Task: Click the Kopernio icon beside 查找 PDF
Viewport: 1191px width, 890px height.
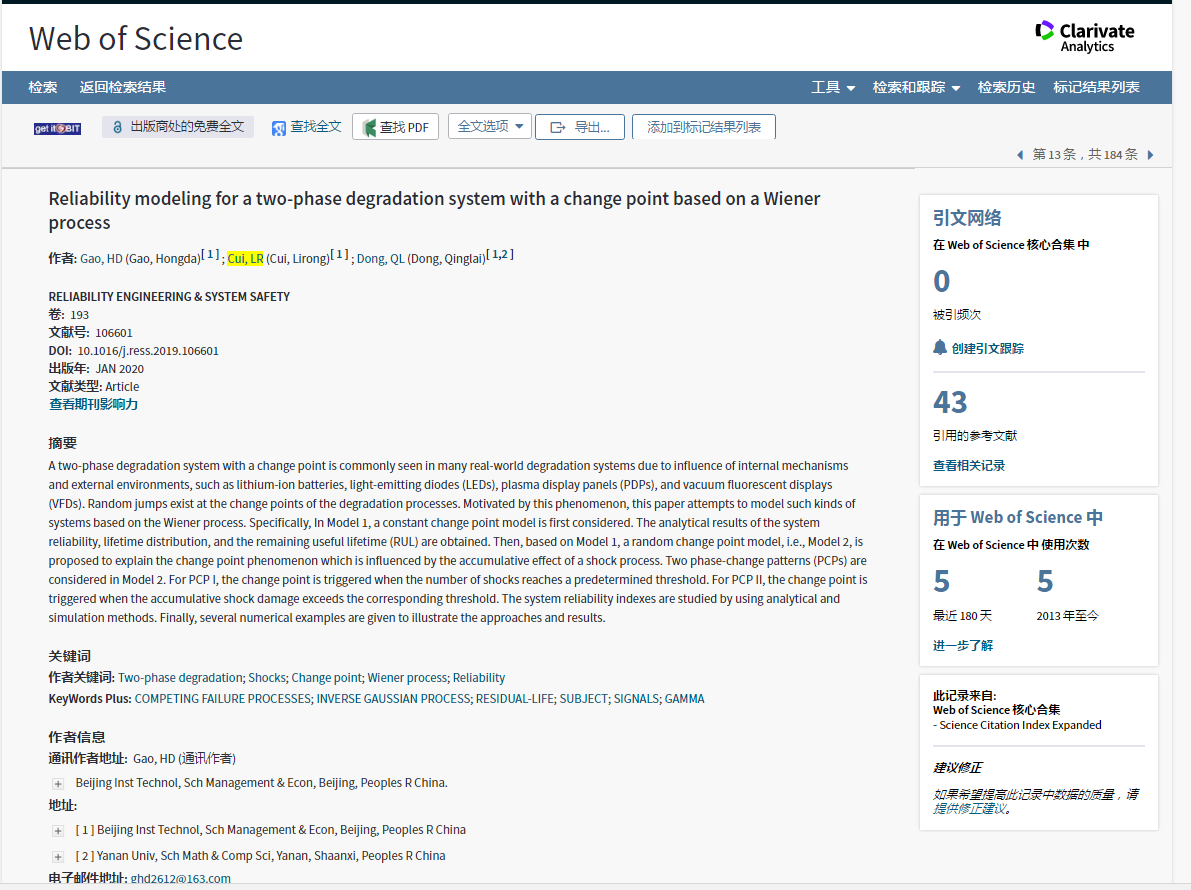Action: [x=370, y=128]
